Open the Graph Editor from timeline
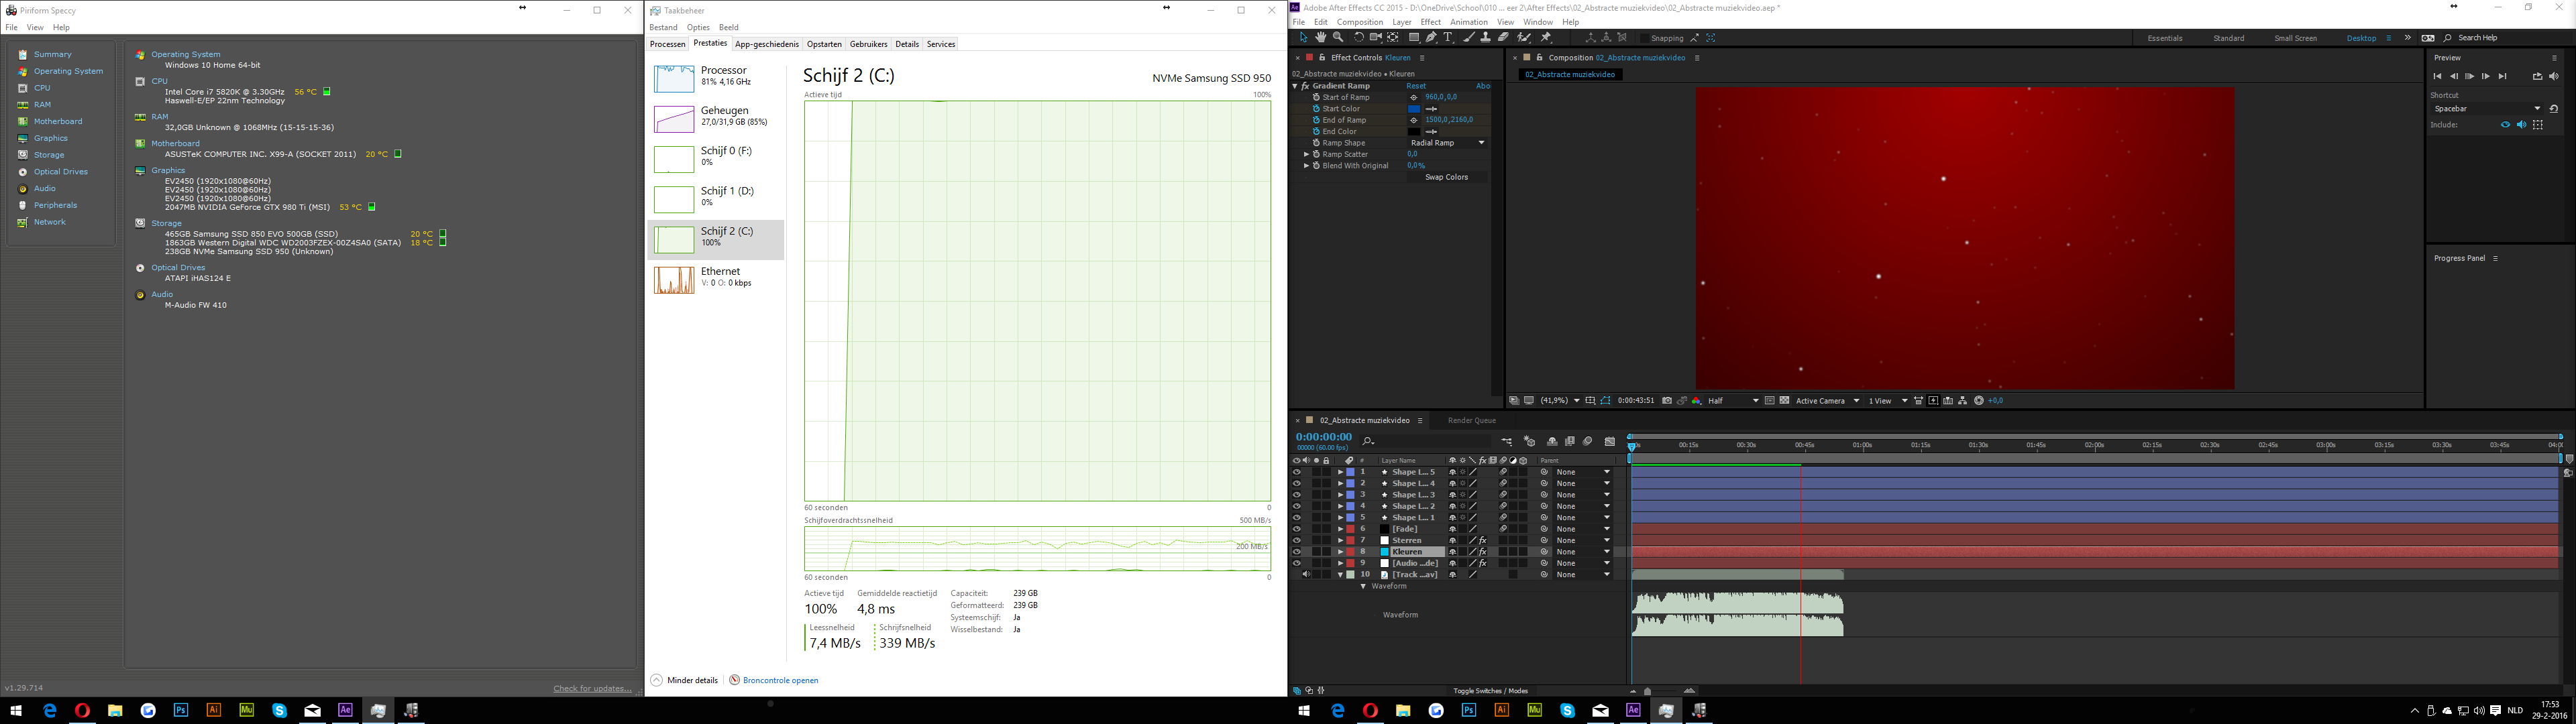 tap(1610, 441)
